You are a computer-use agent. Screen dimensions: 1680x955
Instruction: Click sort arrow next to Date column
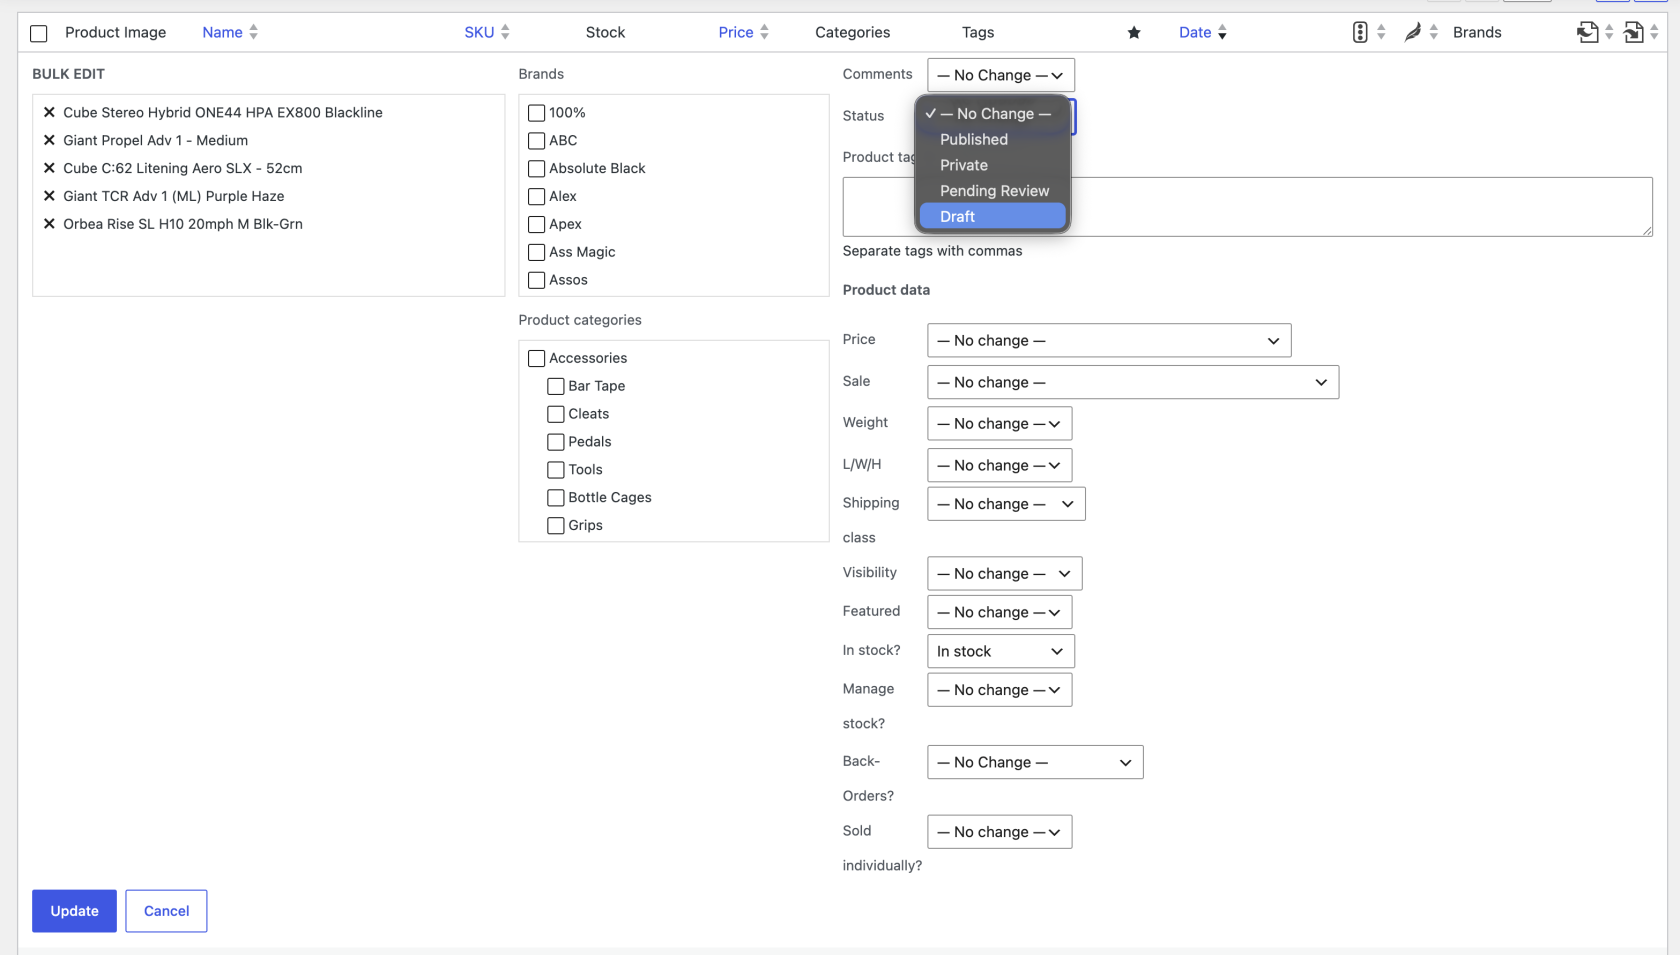[1222, 33]
